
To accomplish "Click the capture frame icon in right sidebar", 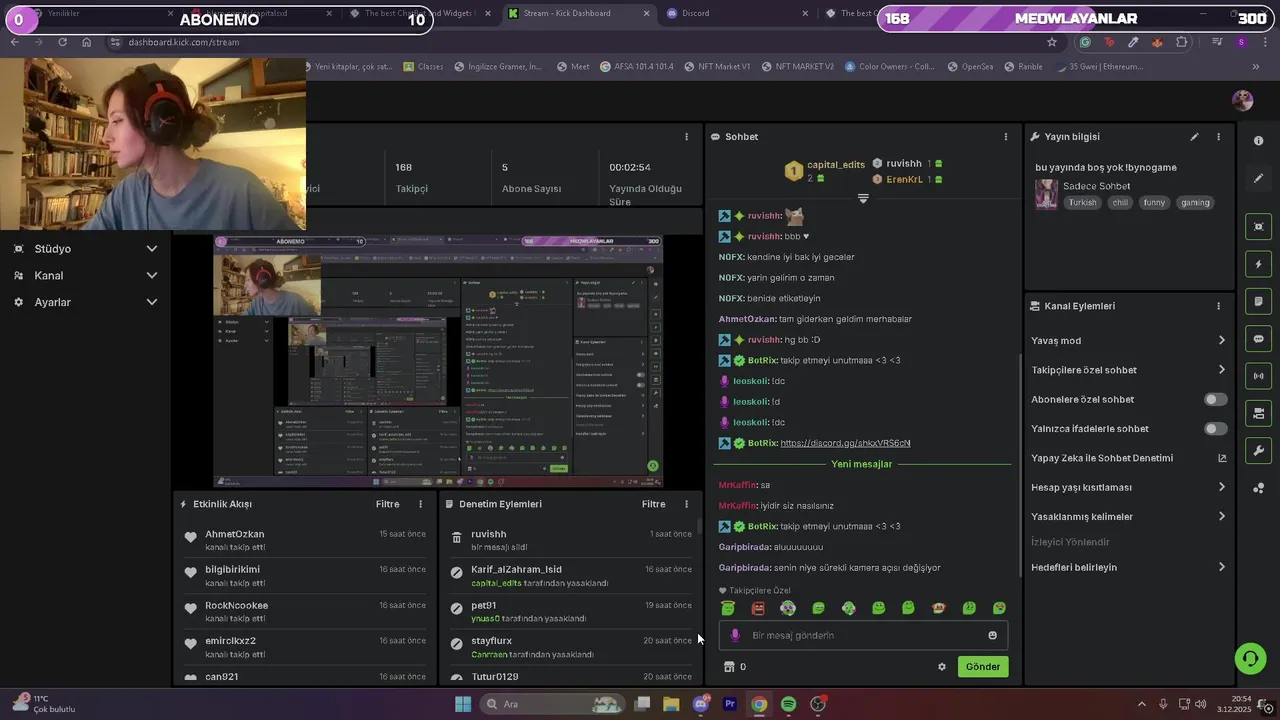I will pos(1258,227).
